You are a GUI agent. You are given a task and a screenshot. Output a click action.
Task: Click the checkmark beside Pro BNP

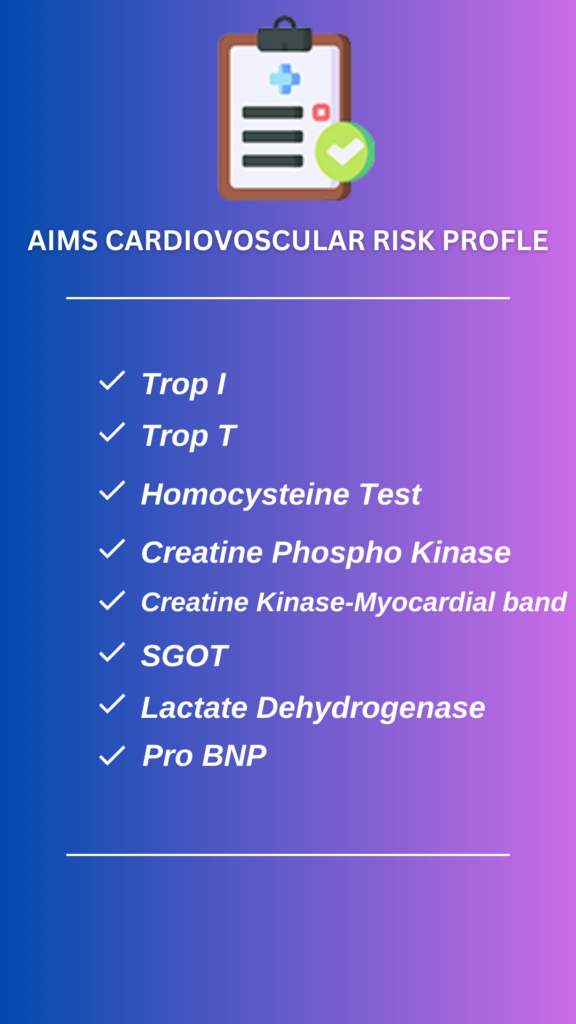coord(112,756)
